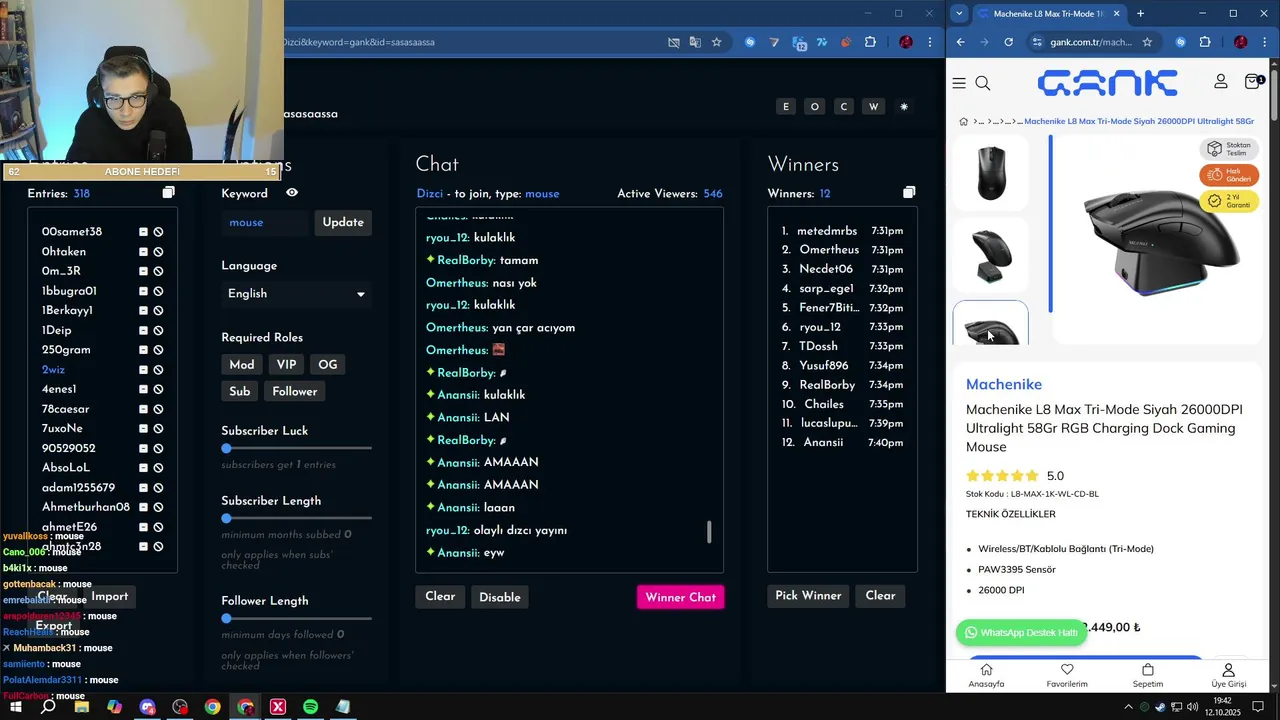Import entries with the Import button
1280x720 pixels.
point(110,597)
